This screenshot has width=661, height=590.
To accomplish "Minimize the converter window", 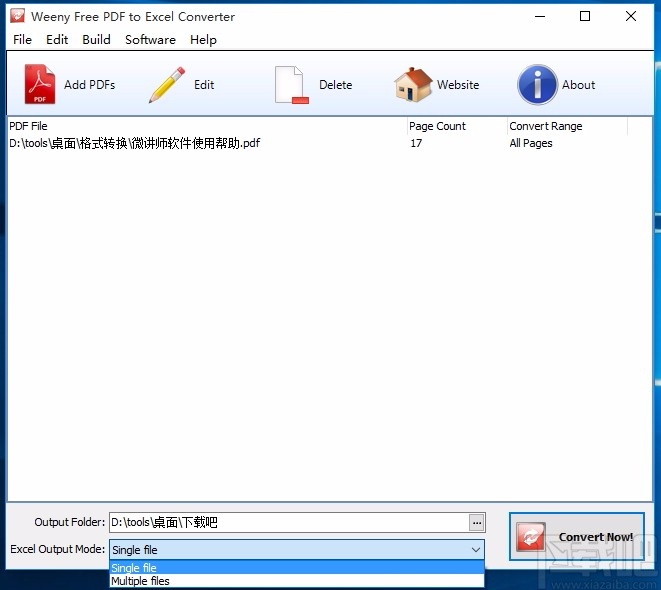I will 540,16.
